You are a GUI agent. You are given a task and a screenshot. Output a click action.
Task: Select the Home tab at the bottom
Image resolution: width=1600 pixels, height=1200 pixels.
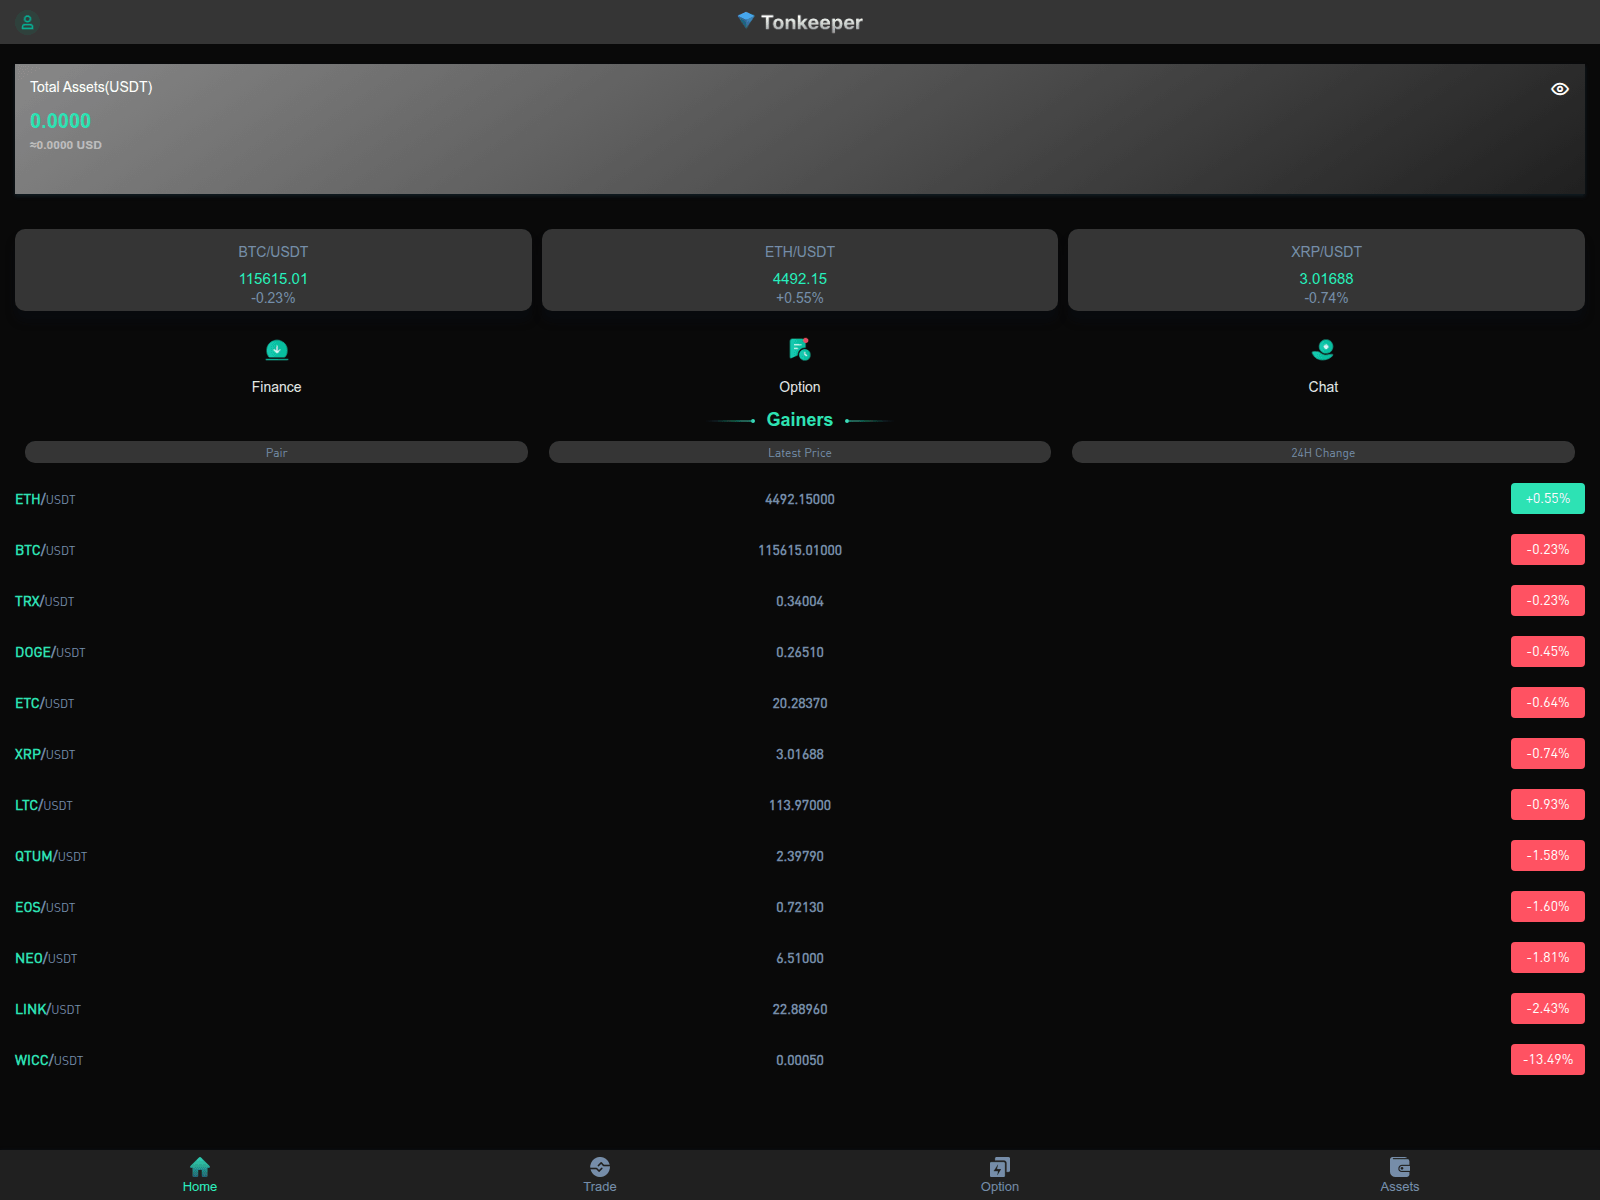[x=199, y=1173]
